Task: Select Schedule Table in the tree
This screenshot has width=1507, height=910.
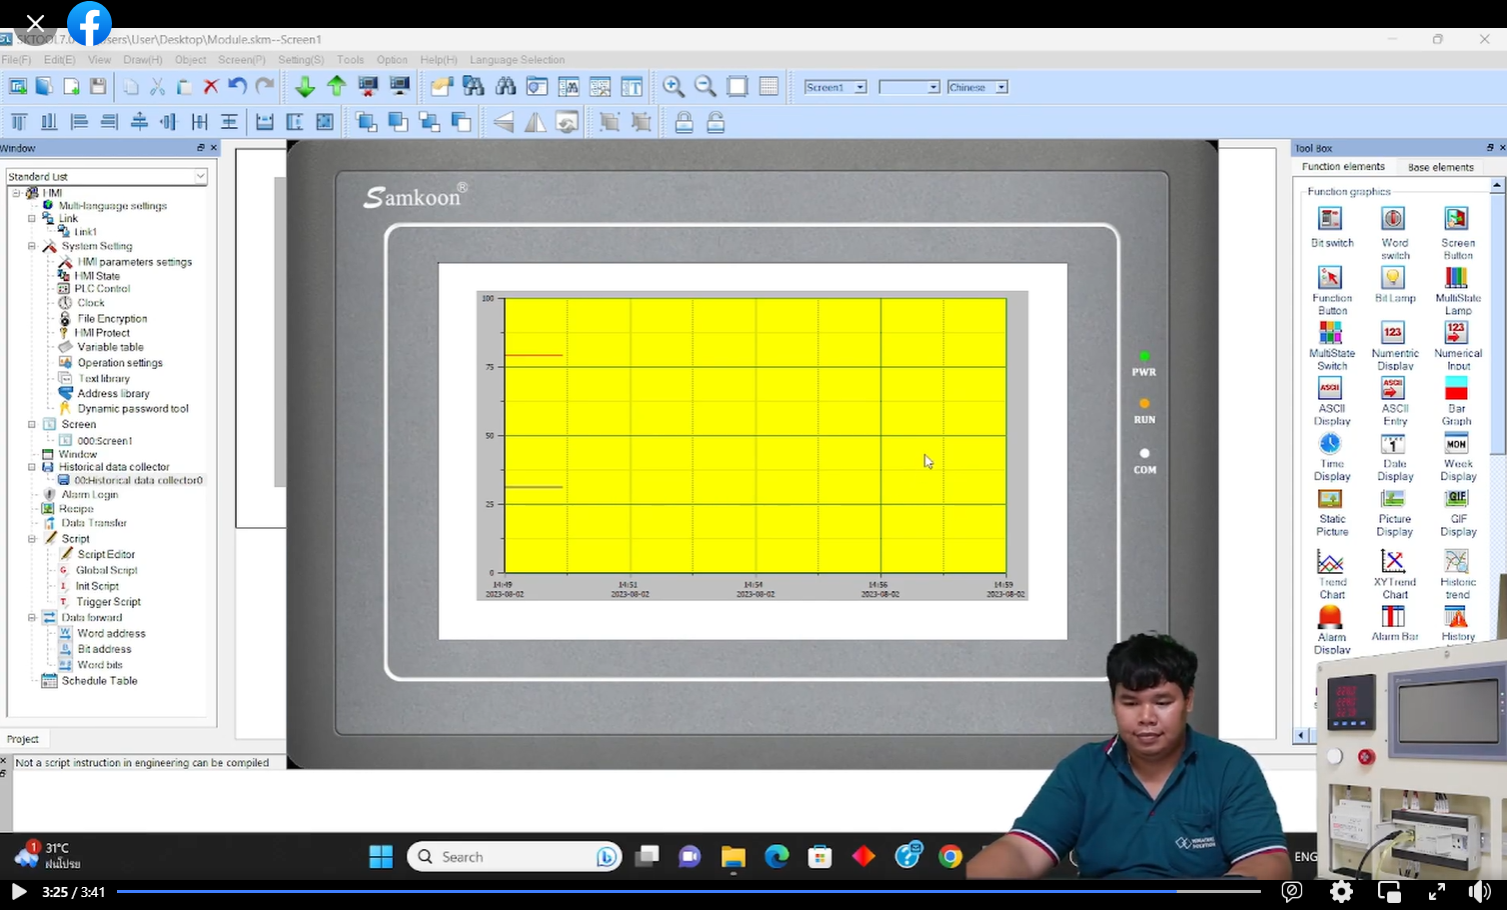Action: [x=99, y=681]
